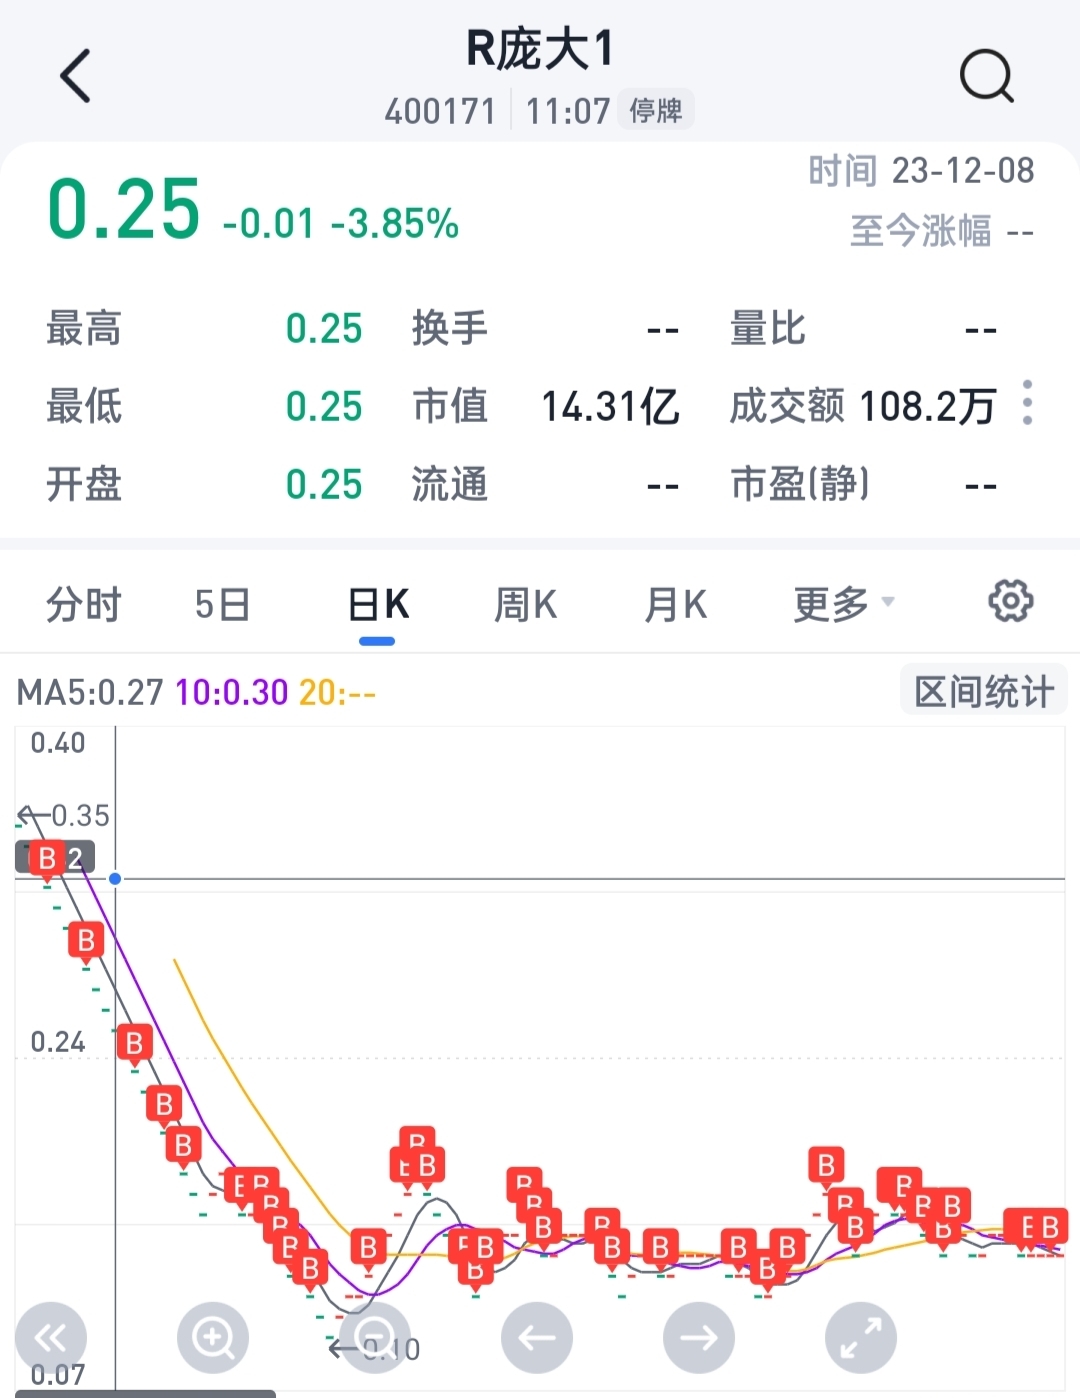Switch to the 分时 tab
Screen dimensions: 1080x1398
coord(84,605)
